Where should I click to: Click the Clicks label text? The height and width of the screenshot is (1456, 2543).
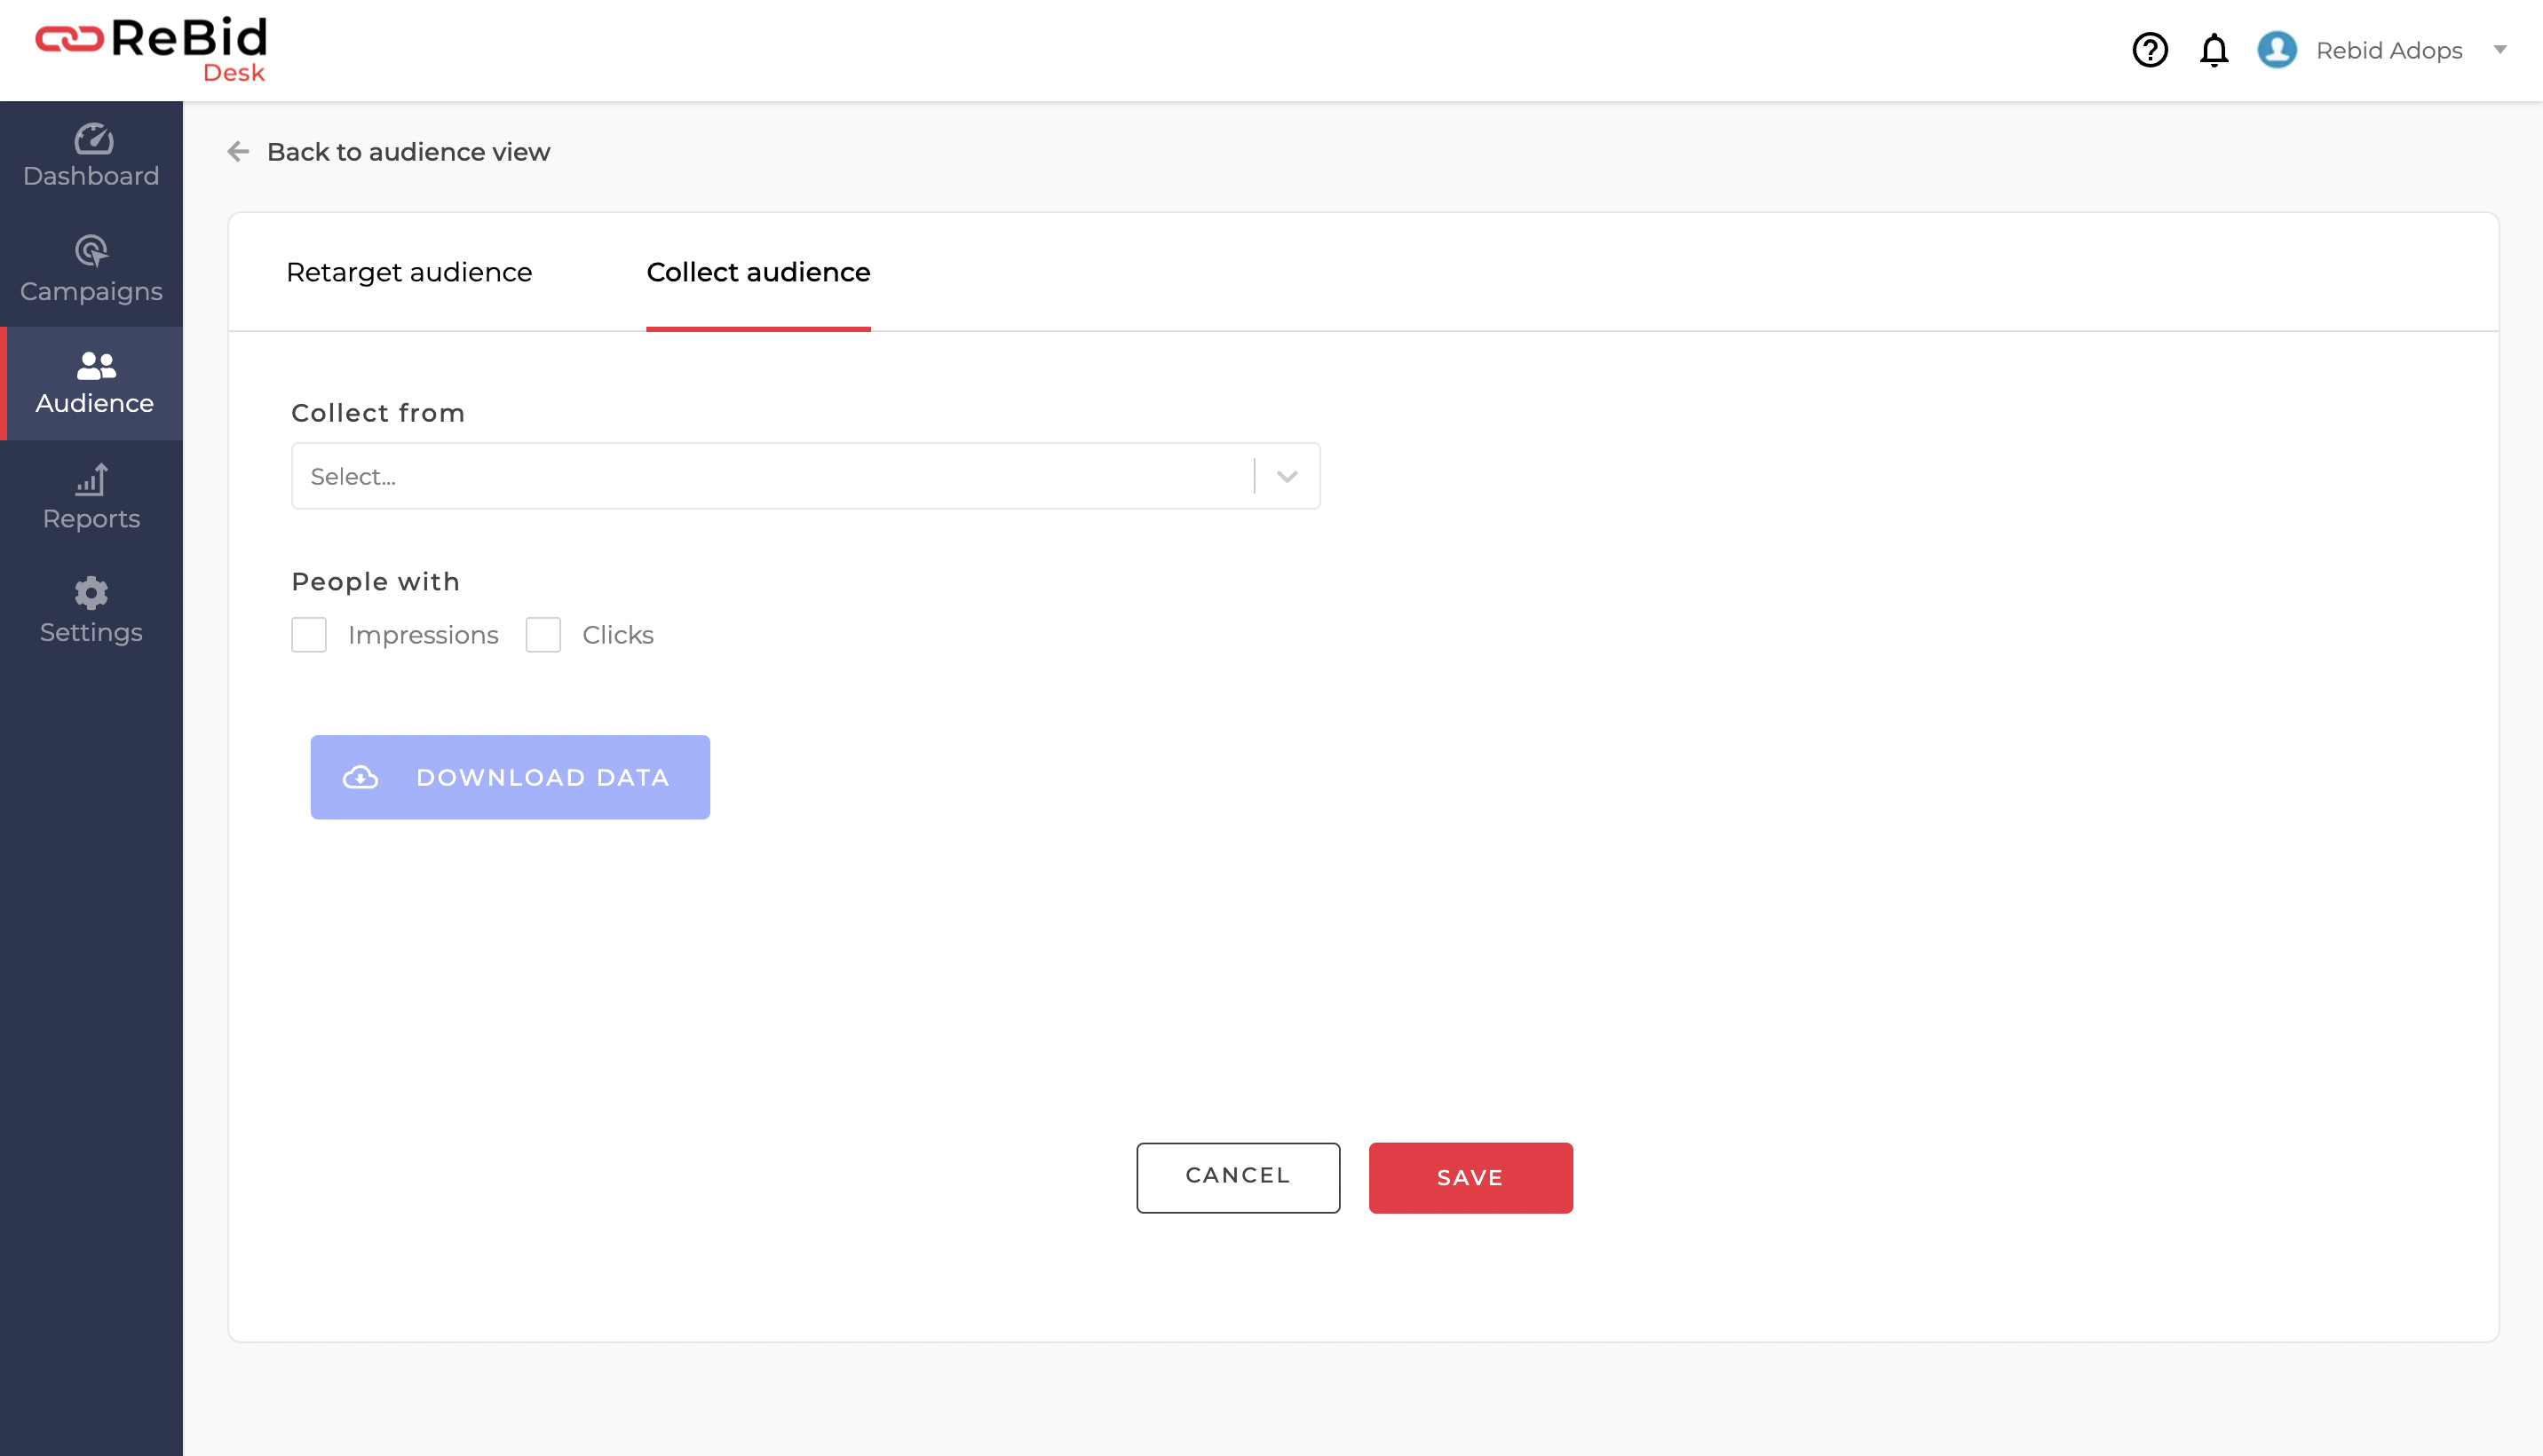point(618,635)
